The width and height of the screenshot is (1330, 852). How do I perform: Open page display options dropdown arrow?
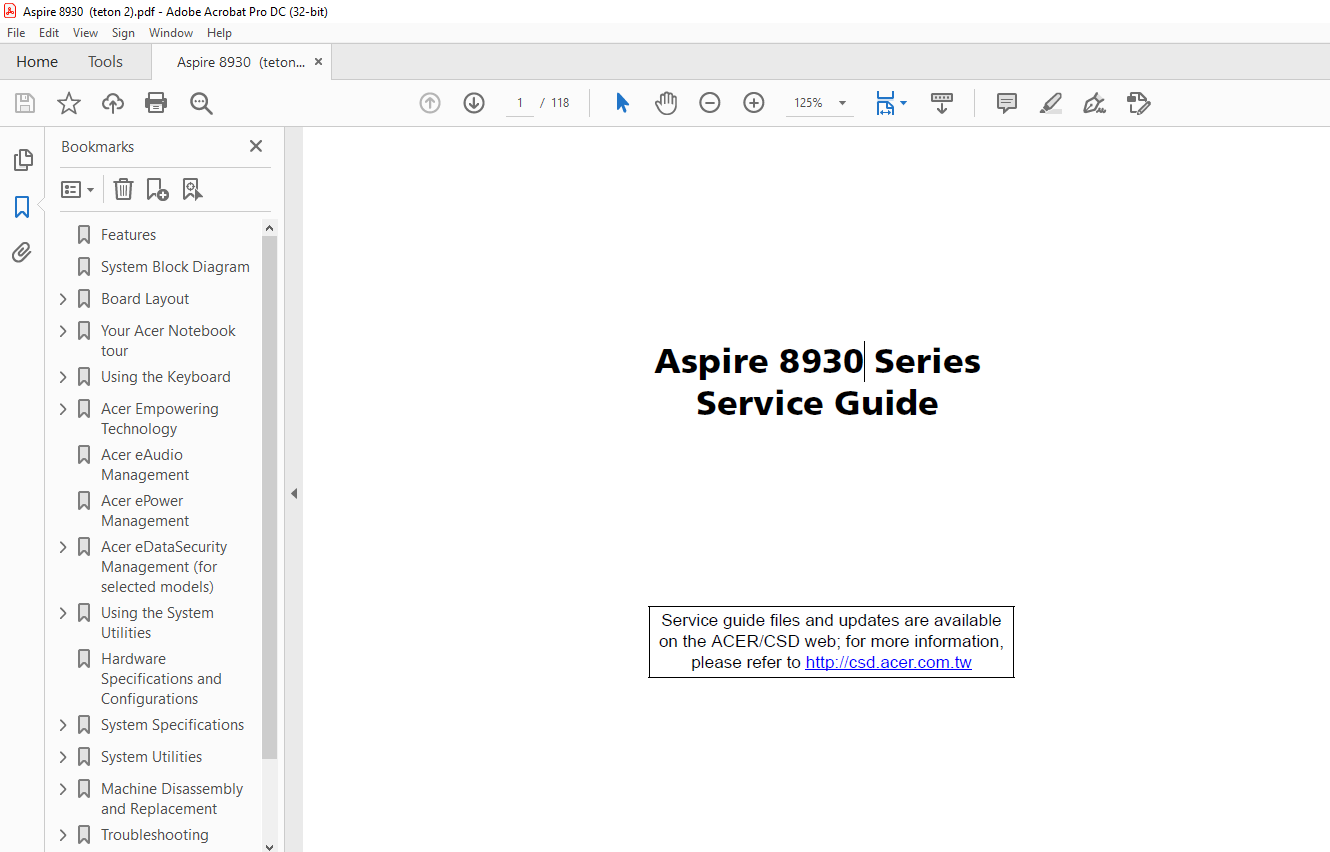point(904,103)
